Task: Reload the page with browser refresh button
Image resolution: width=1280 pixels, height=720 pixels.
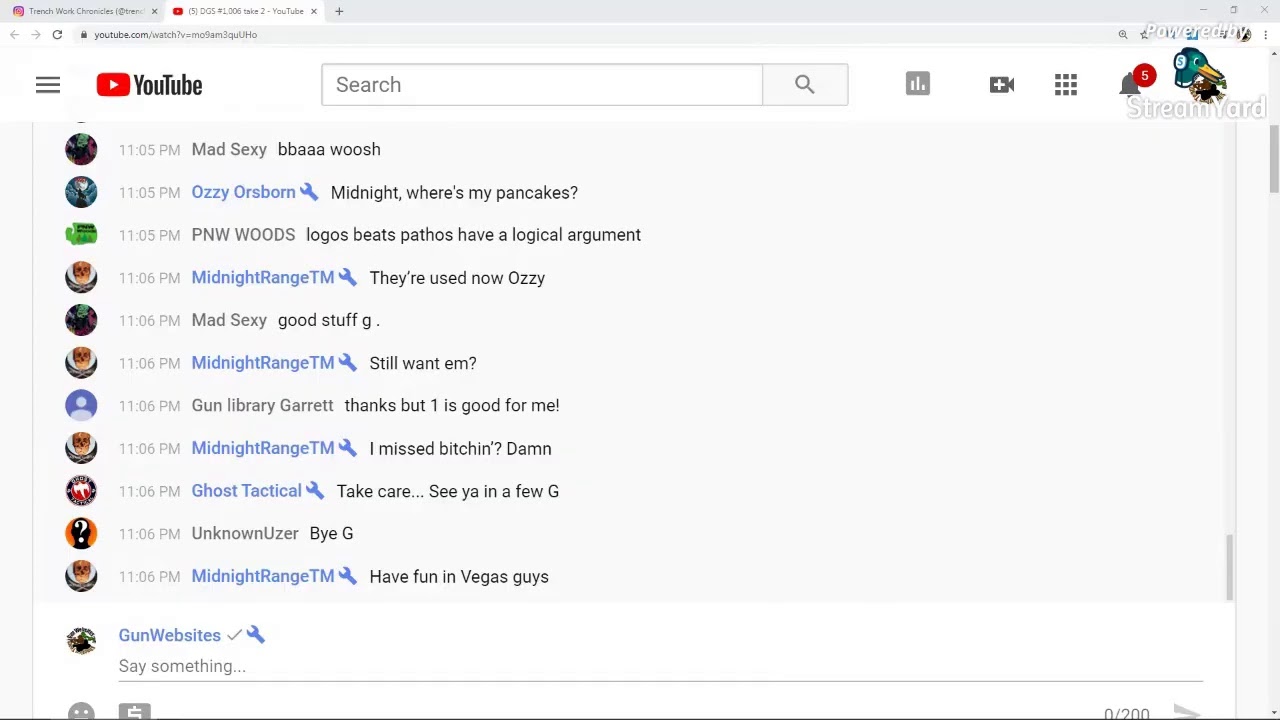Action: (x=57, y=35)
